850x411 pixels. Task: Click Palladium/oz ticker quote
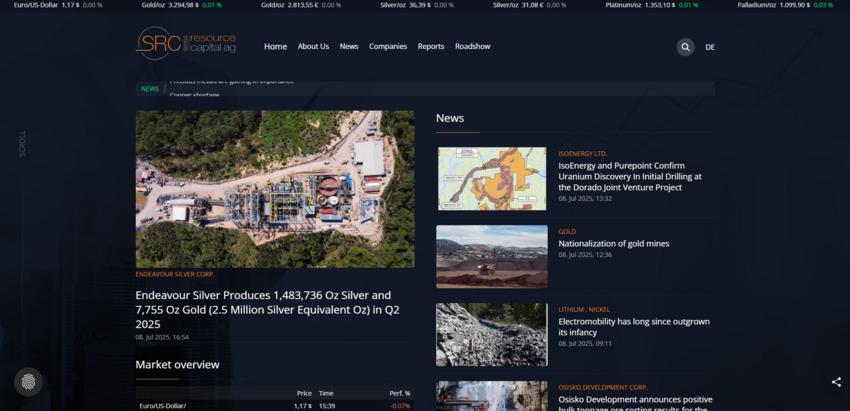785,5
